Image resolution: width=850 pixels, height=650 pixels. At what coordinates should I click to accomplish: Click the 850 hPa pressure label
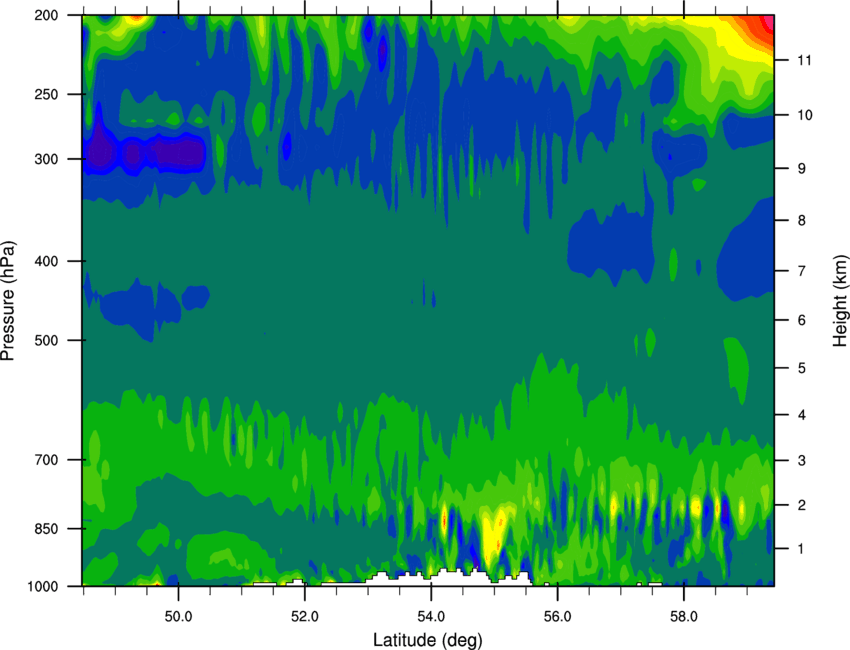(47, 529)
